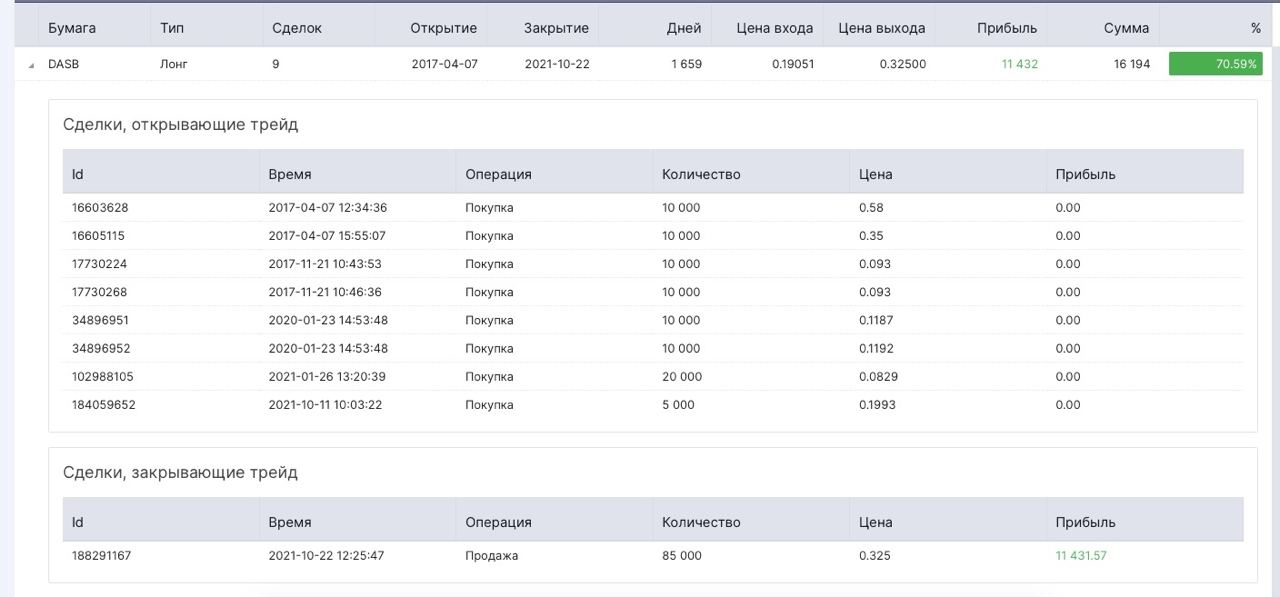Sort by Цена входа header
The image size is (1280, 597).
click(x=774, y=28)
